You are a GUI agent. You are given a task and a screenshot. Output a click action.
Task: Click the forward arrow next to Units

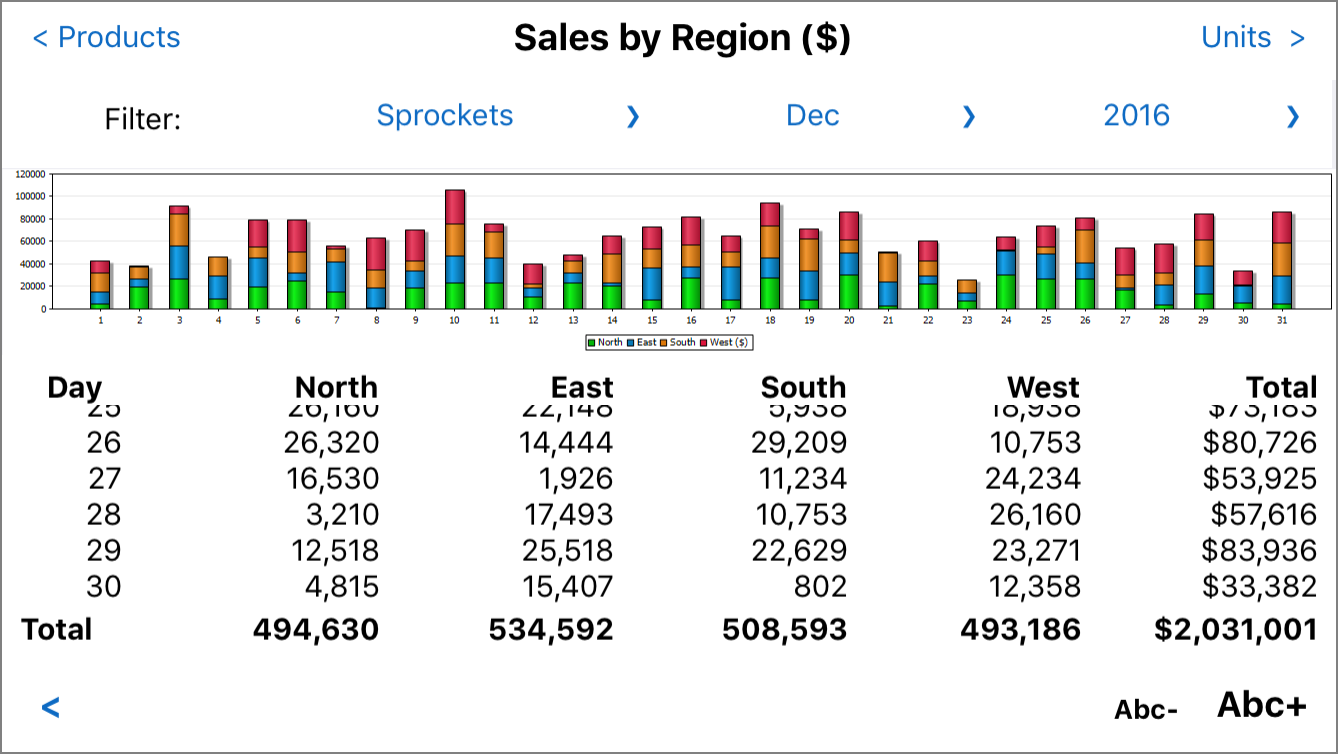(1298, 37)
